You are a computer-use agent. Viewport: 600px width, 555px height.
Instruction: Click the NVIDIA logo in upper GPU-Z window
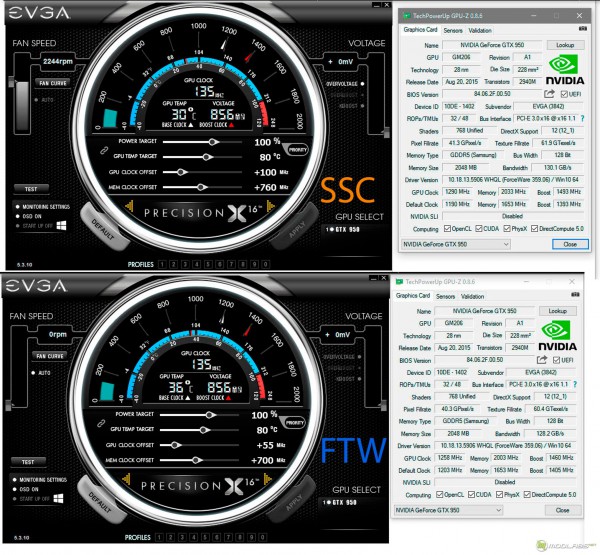tap(565, 70)
